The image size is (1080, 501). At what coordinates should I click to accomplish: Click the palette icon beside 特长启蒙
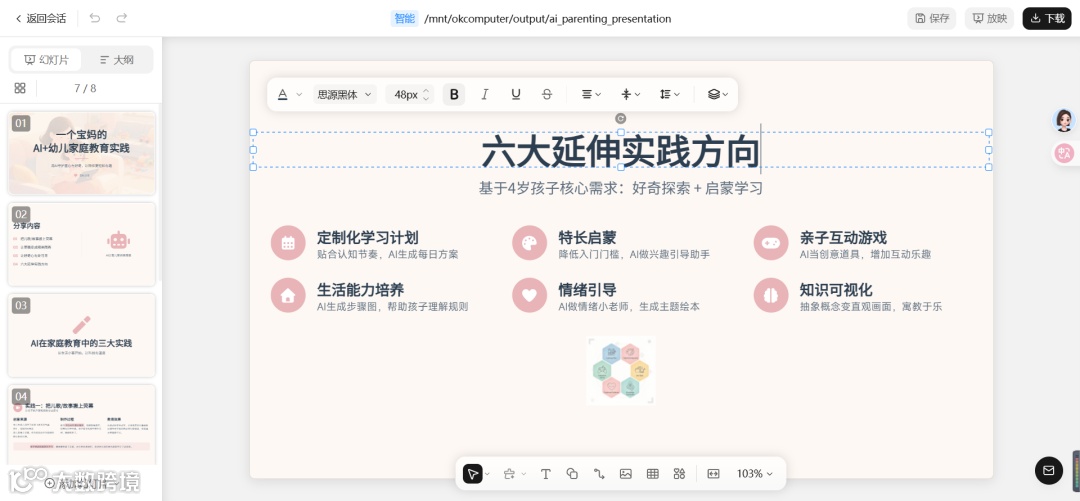tap(529, 243)
